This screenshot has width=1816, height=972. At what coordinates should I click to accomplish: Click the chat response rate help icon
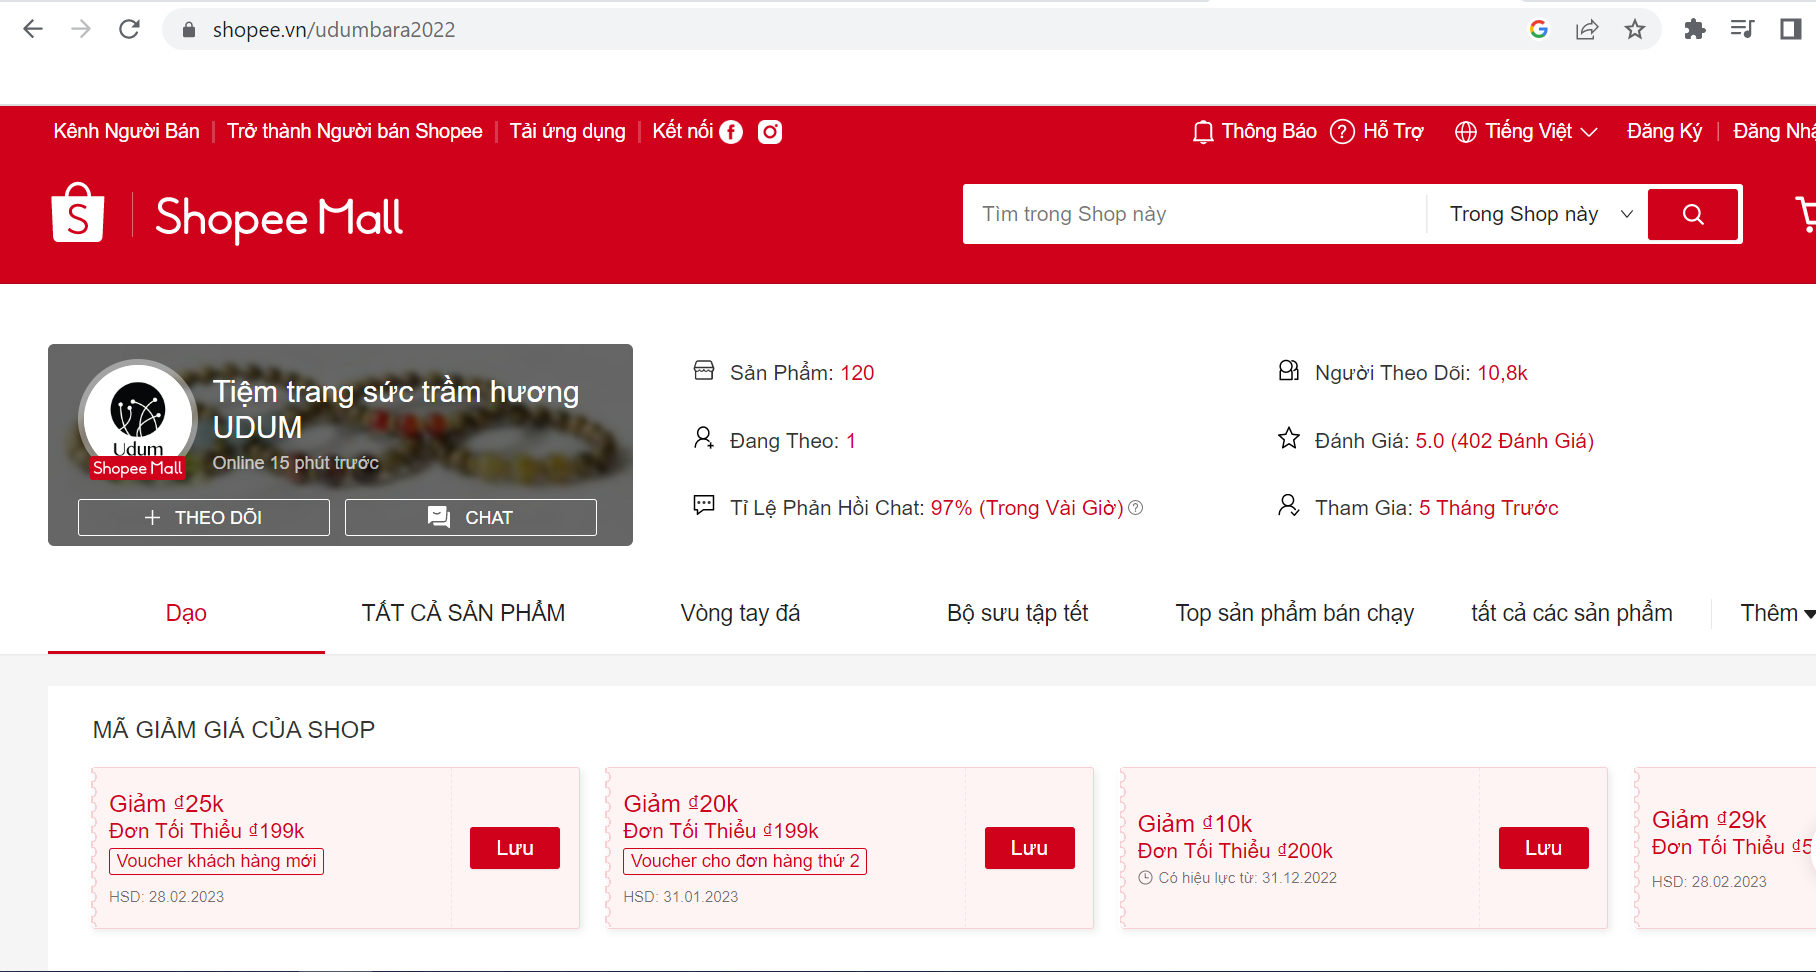point(1136,508)
